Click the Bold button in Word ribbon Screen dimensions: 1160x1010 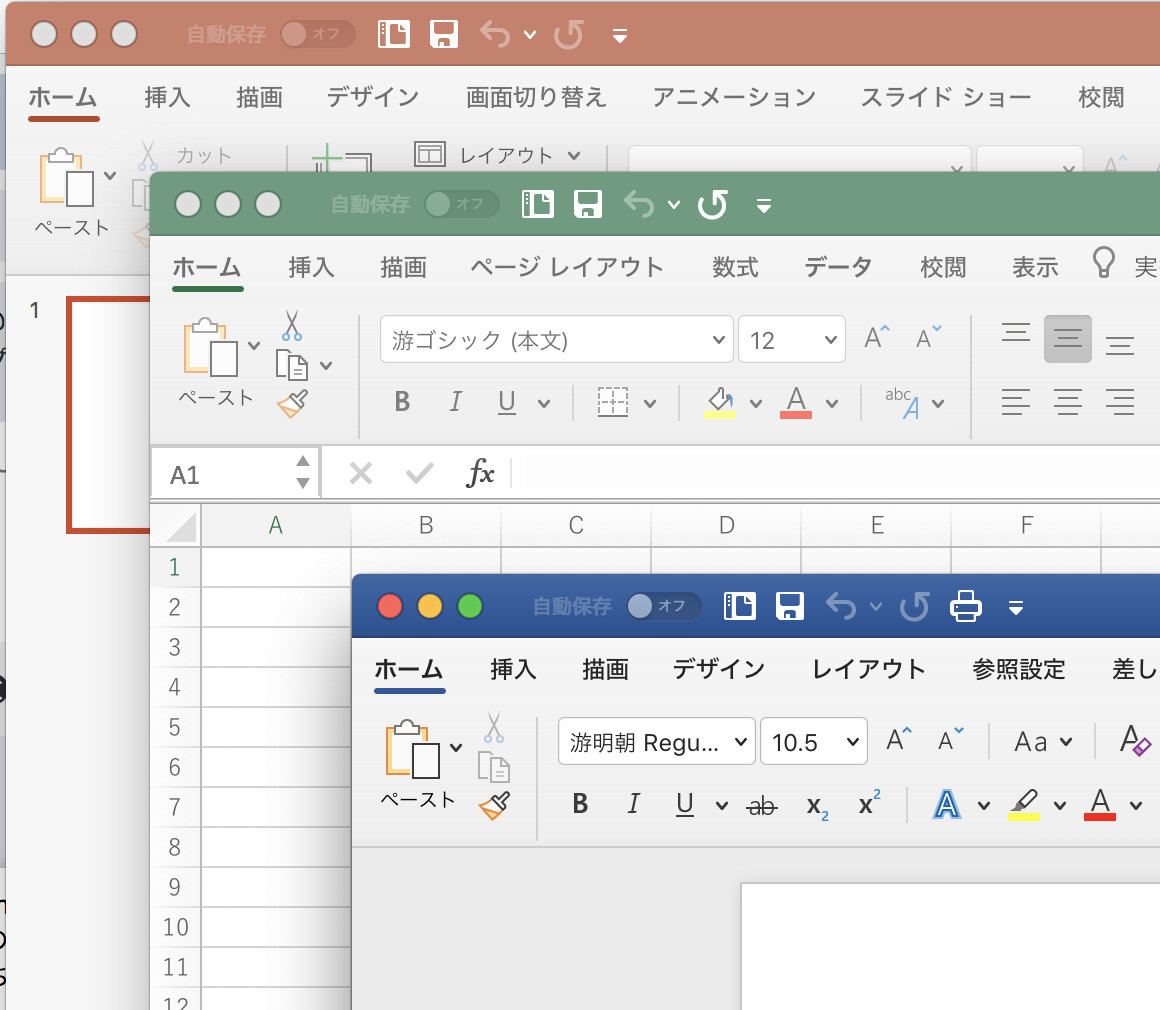[580, 805]
